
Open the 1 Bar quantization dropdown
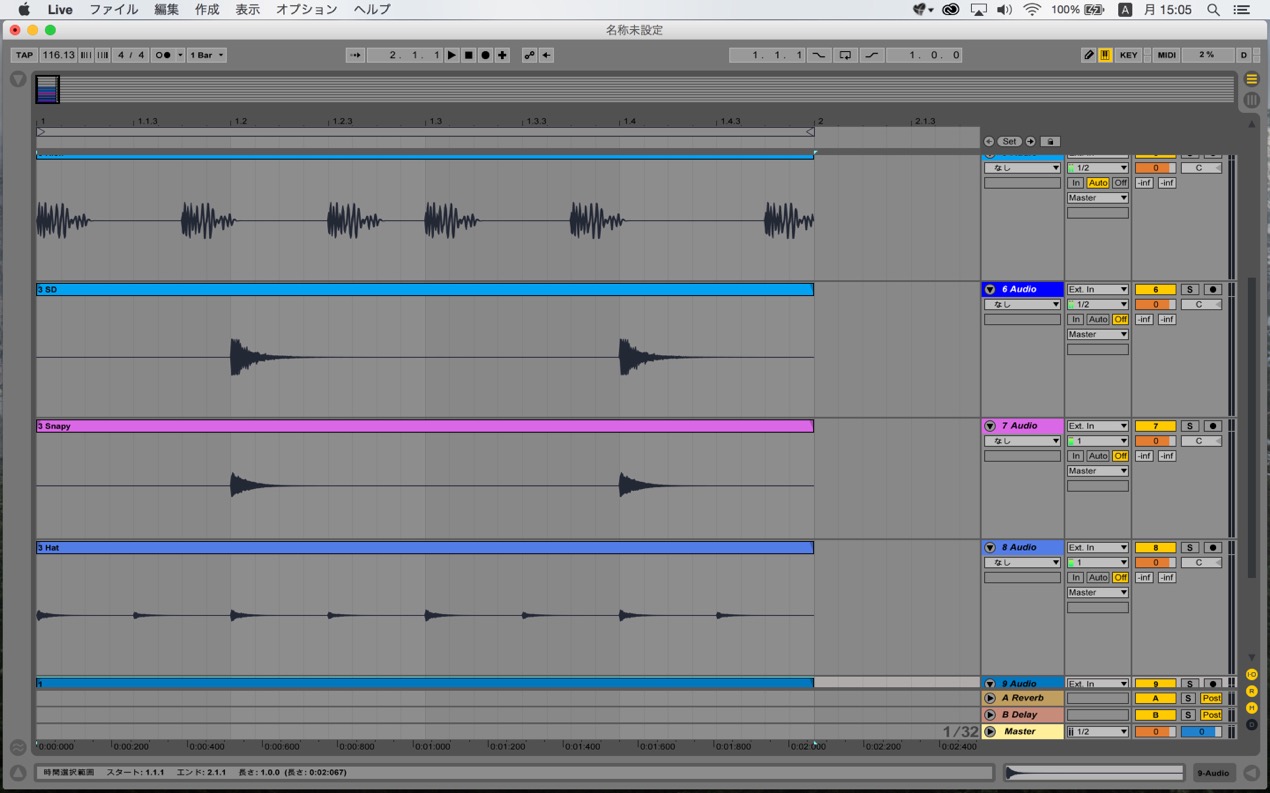coord(207,55)
